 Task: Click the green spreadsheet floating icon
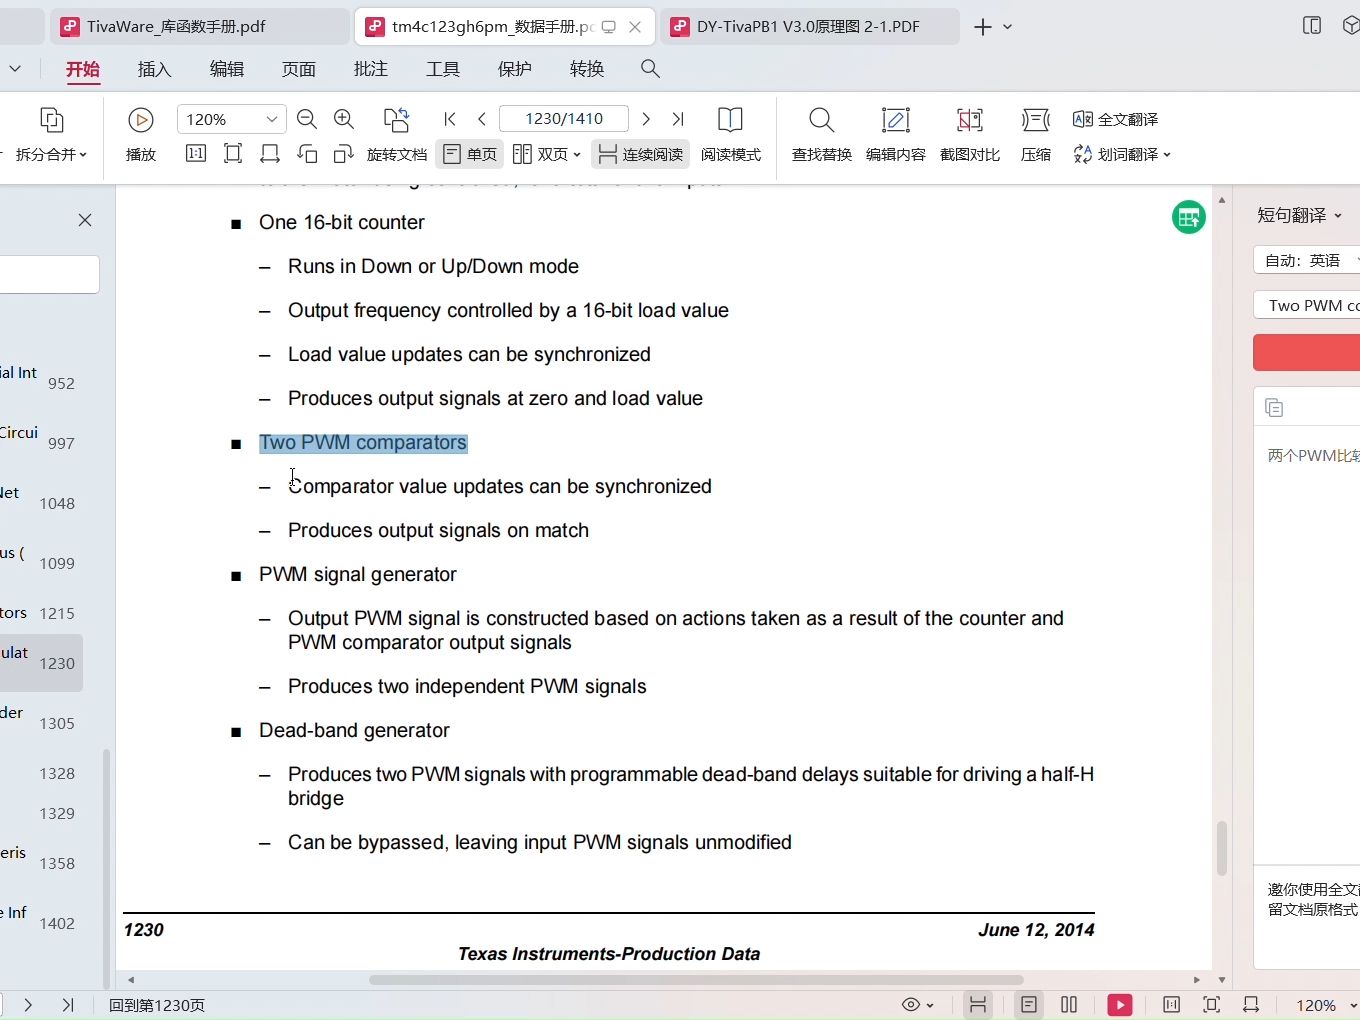[1188, 217]
